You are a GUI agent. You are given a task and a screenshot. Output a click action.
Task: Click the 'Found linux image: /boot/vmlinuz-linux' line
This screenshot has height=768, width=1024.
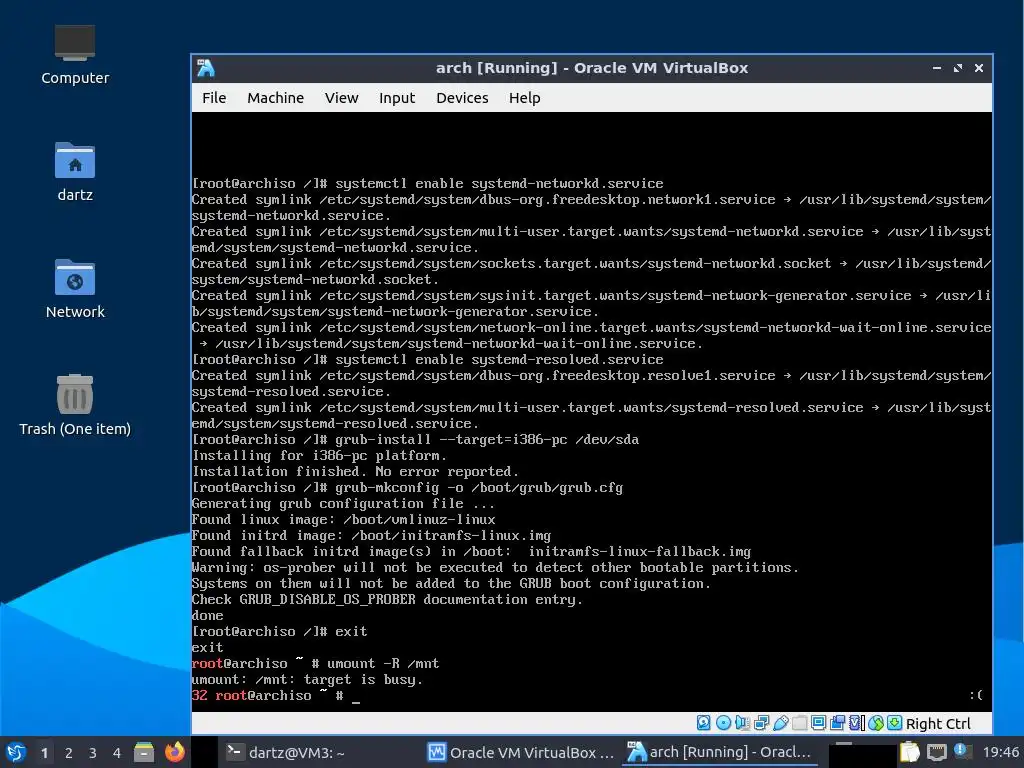343,520
